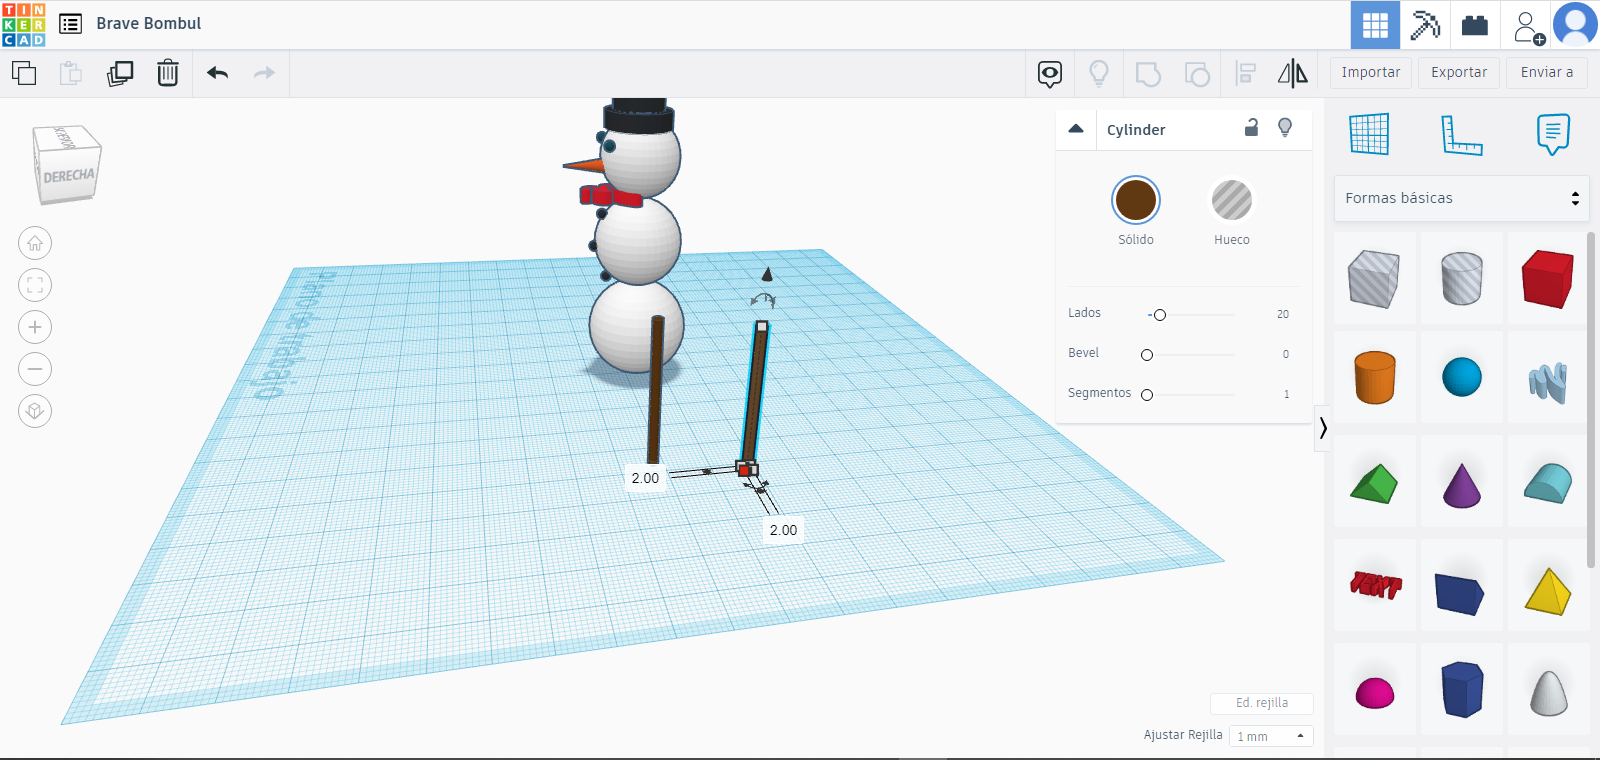This screenshot has width=1600, height=760.
Task: Adjust the Lados slider handle
Action: (1160, 315)
